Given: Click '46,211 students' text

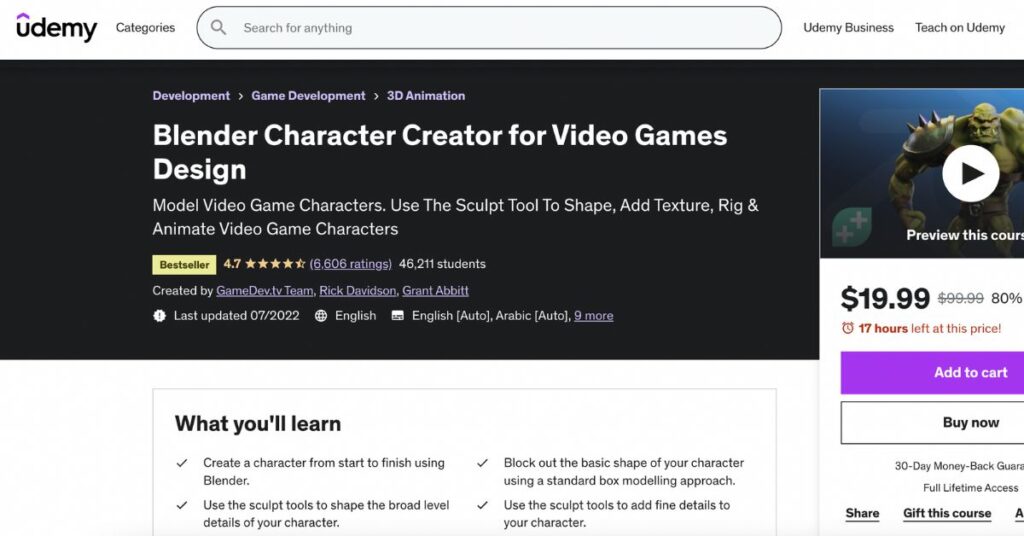Looking at the screenshot, I should point(442,264).
